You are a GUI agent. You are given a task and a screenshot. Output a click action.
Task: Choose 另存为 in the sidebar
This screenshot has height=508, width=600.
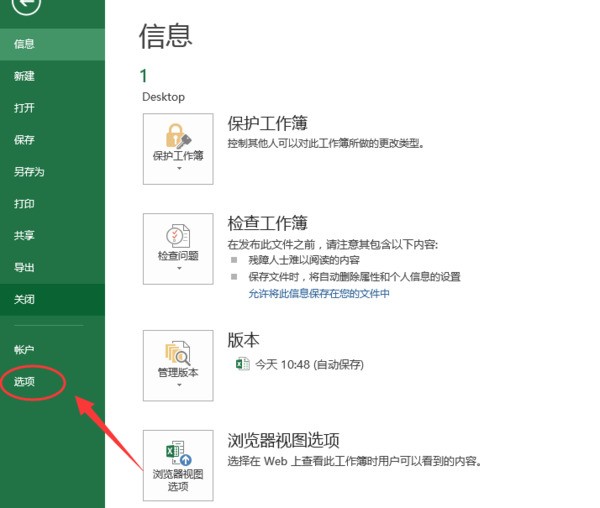[x=29, y=172]
